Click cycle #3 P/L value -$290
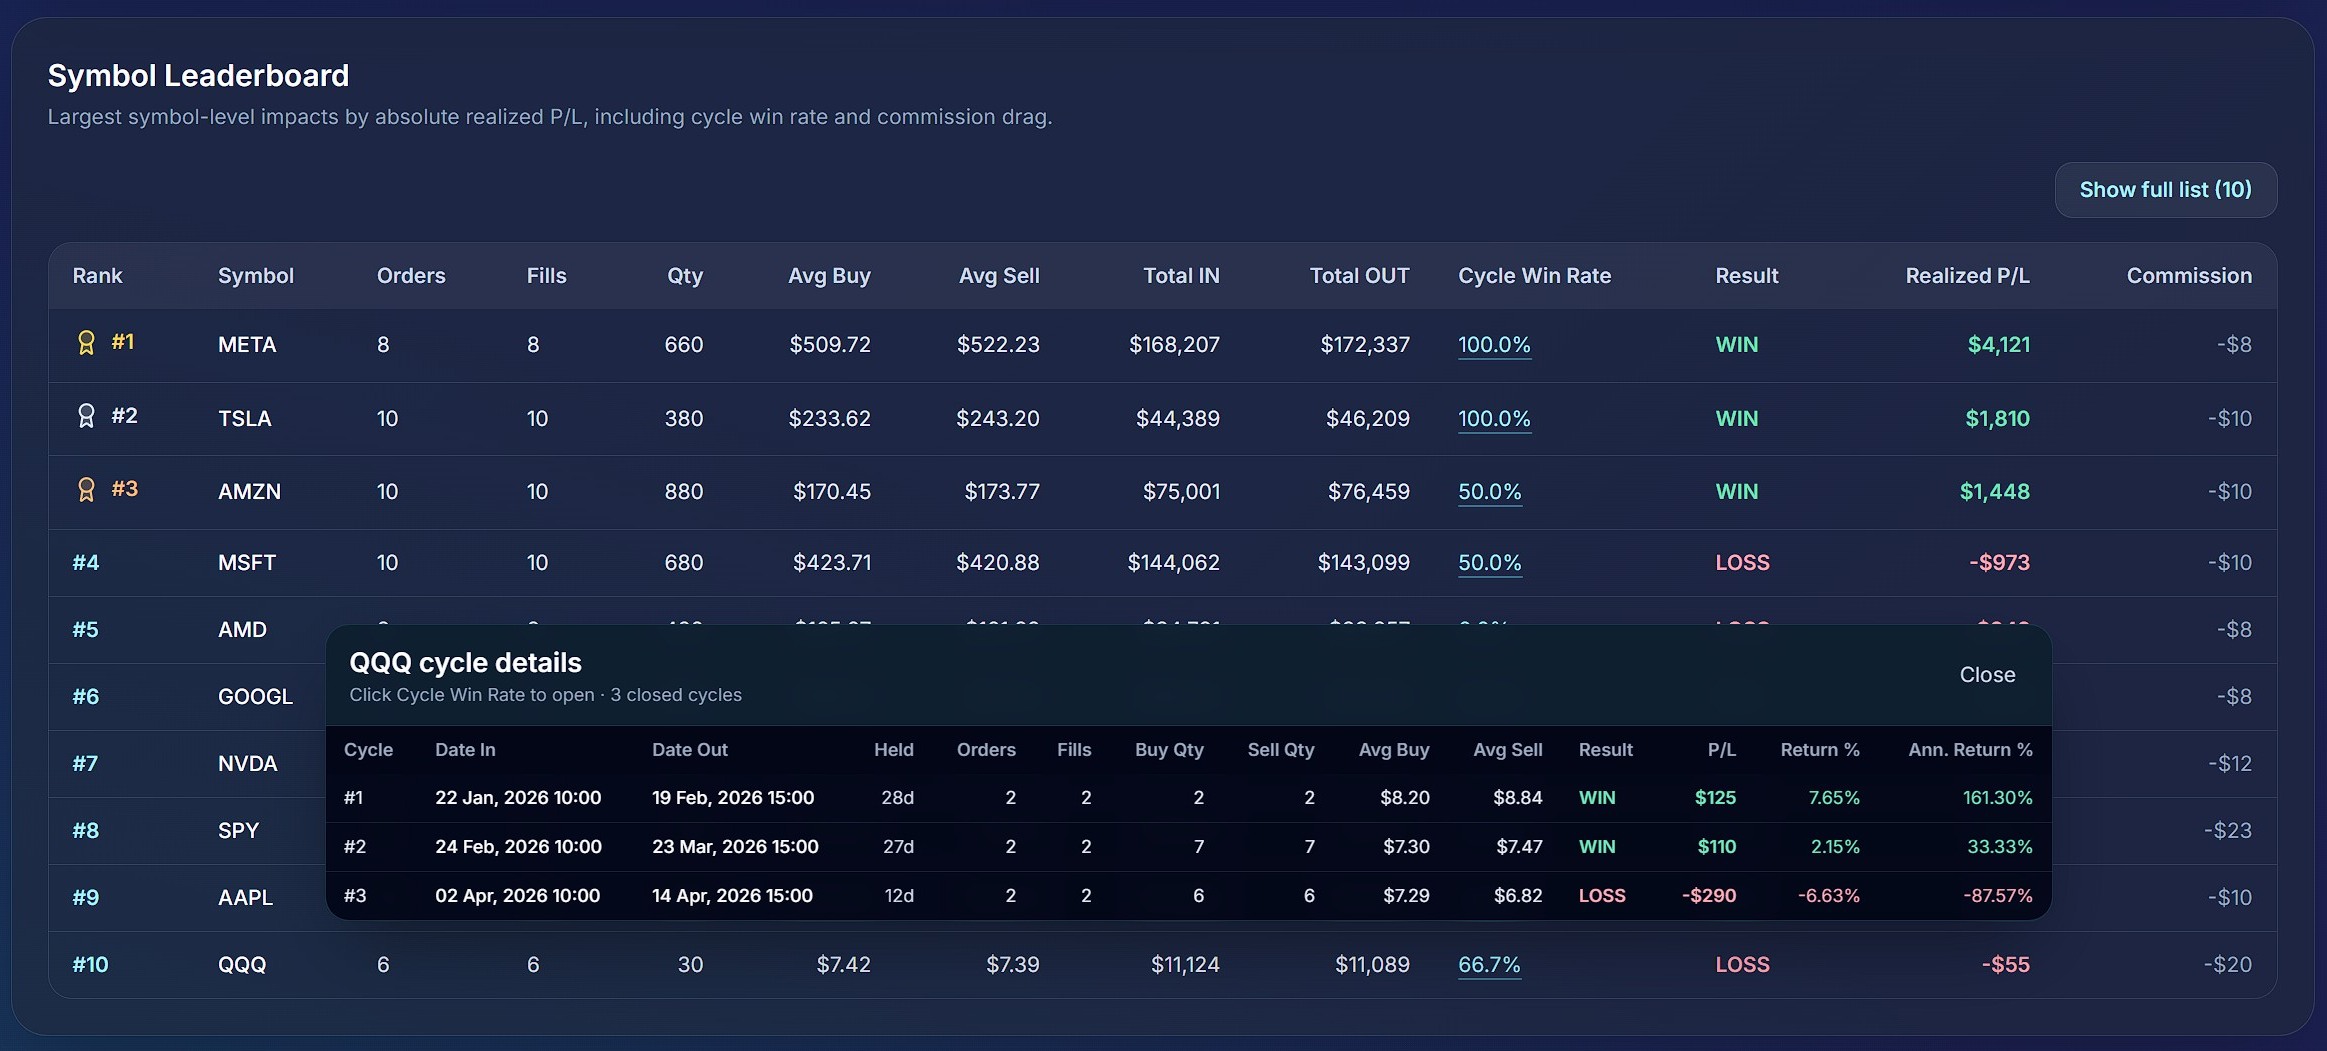 [x=1709, y=896]
